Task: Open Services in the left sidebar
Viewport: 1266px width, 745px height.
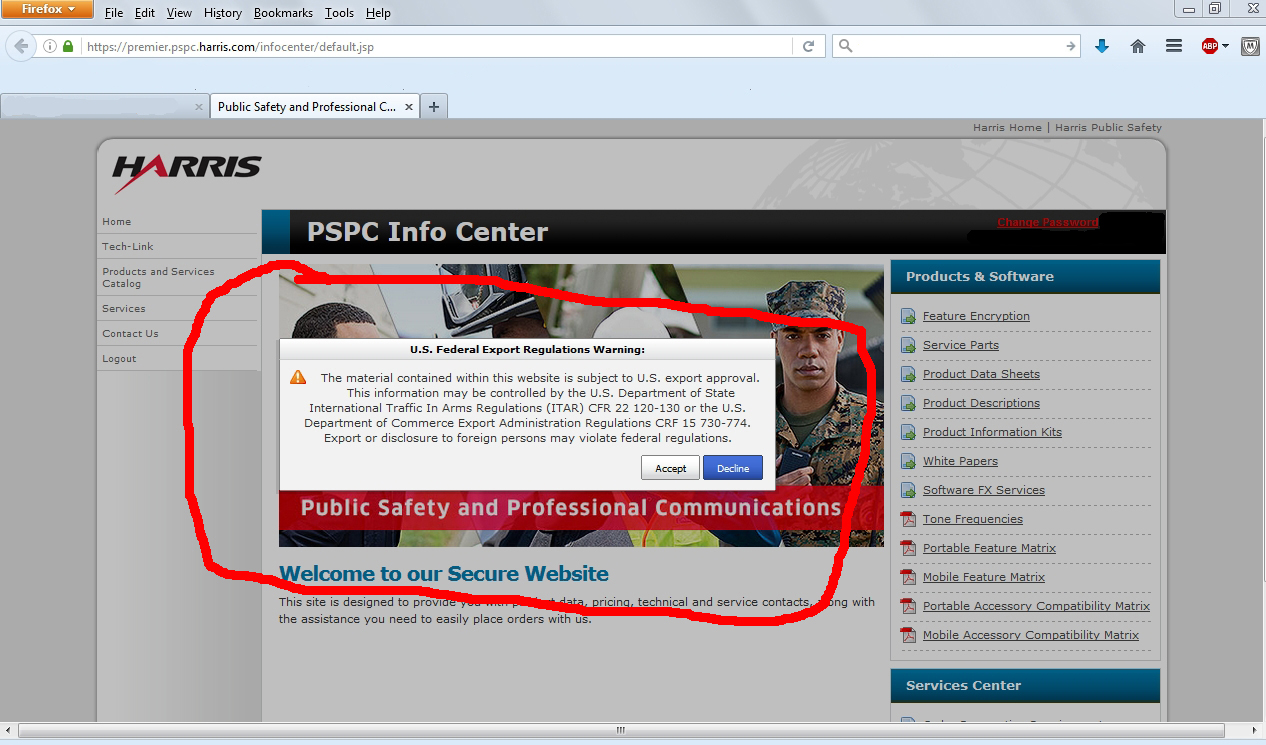Action: pos(123,308)
